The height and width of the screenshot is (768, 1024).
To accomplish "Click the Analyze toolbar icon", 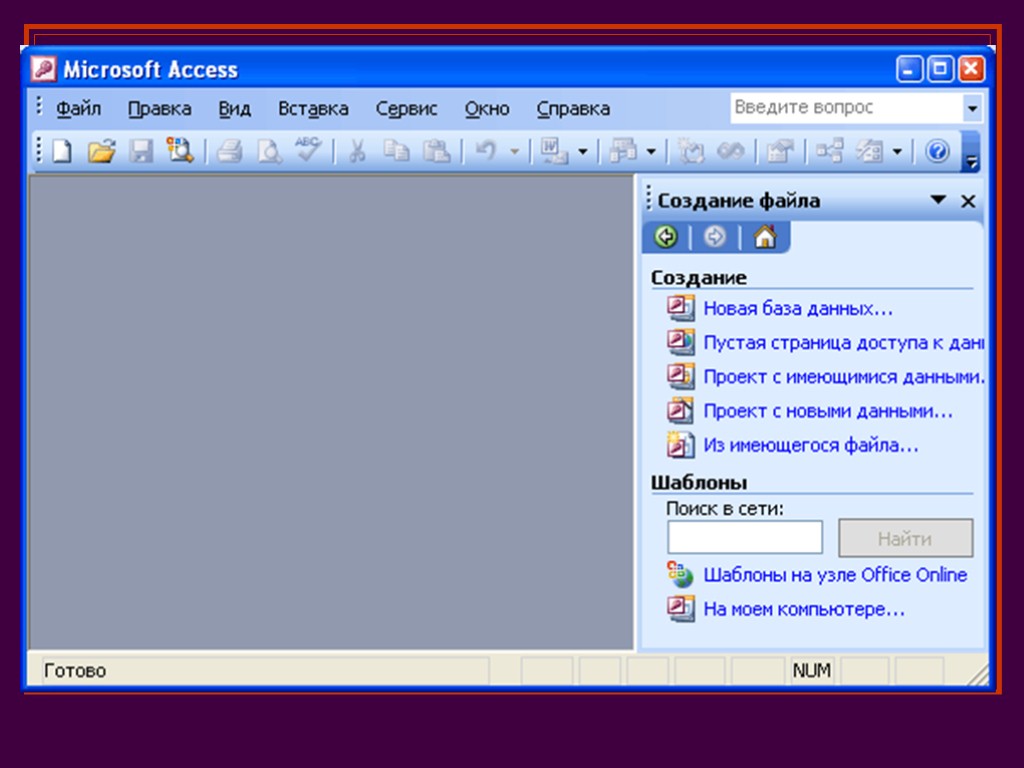I will click(x=623, y=152).
